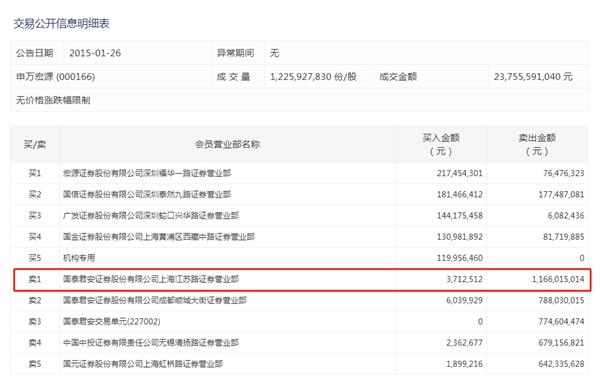This screenshot has height=391, width=600.
Task: Select buy amount 144,175,458
Action: tap(460, 216)
